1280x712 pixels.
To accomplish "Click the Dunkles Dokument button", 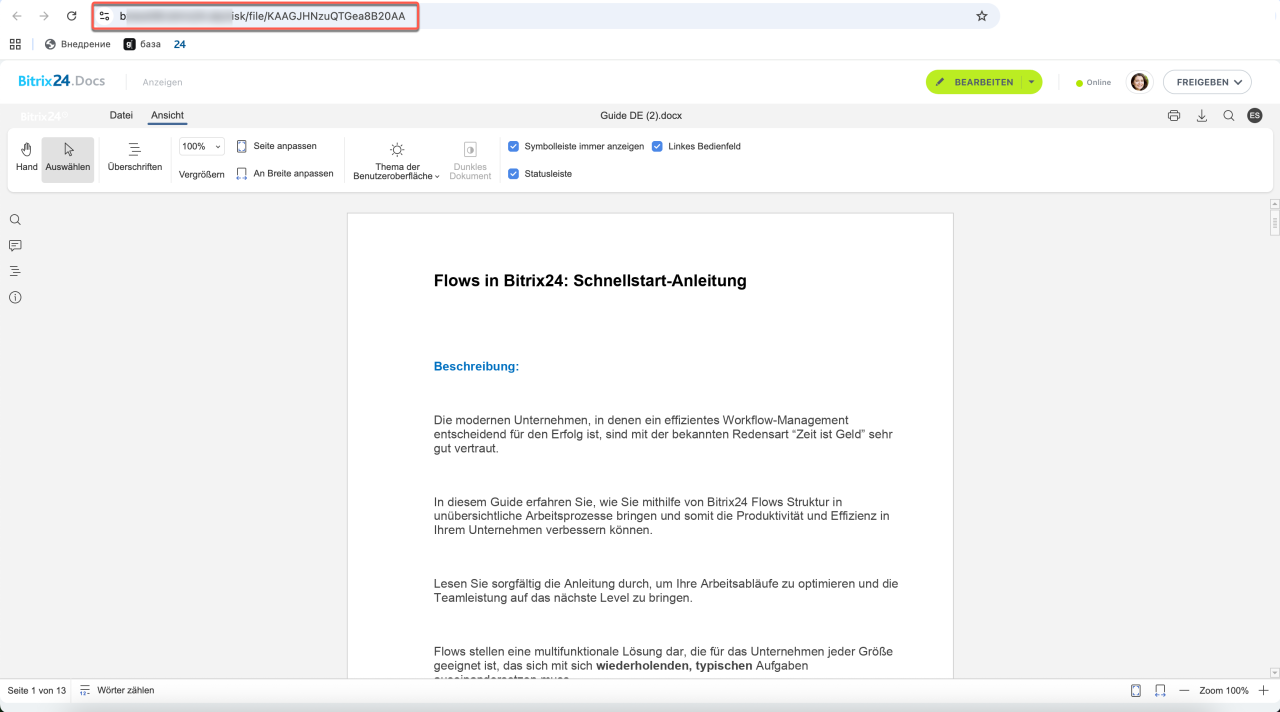I will tap(470, 160).
